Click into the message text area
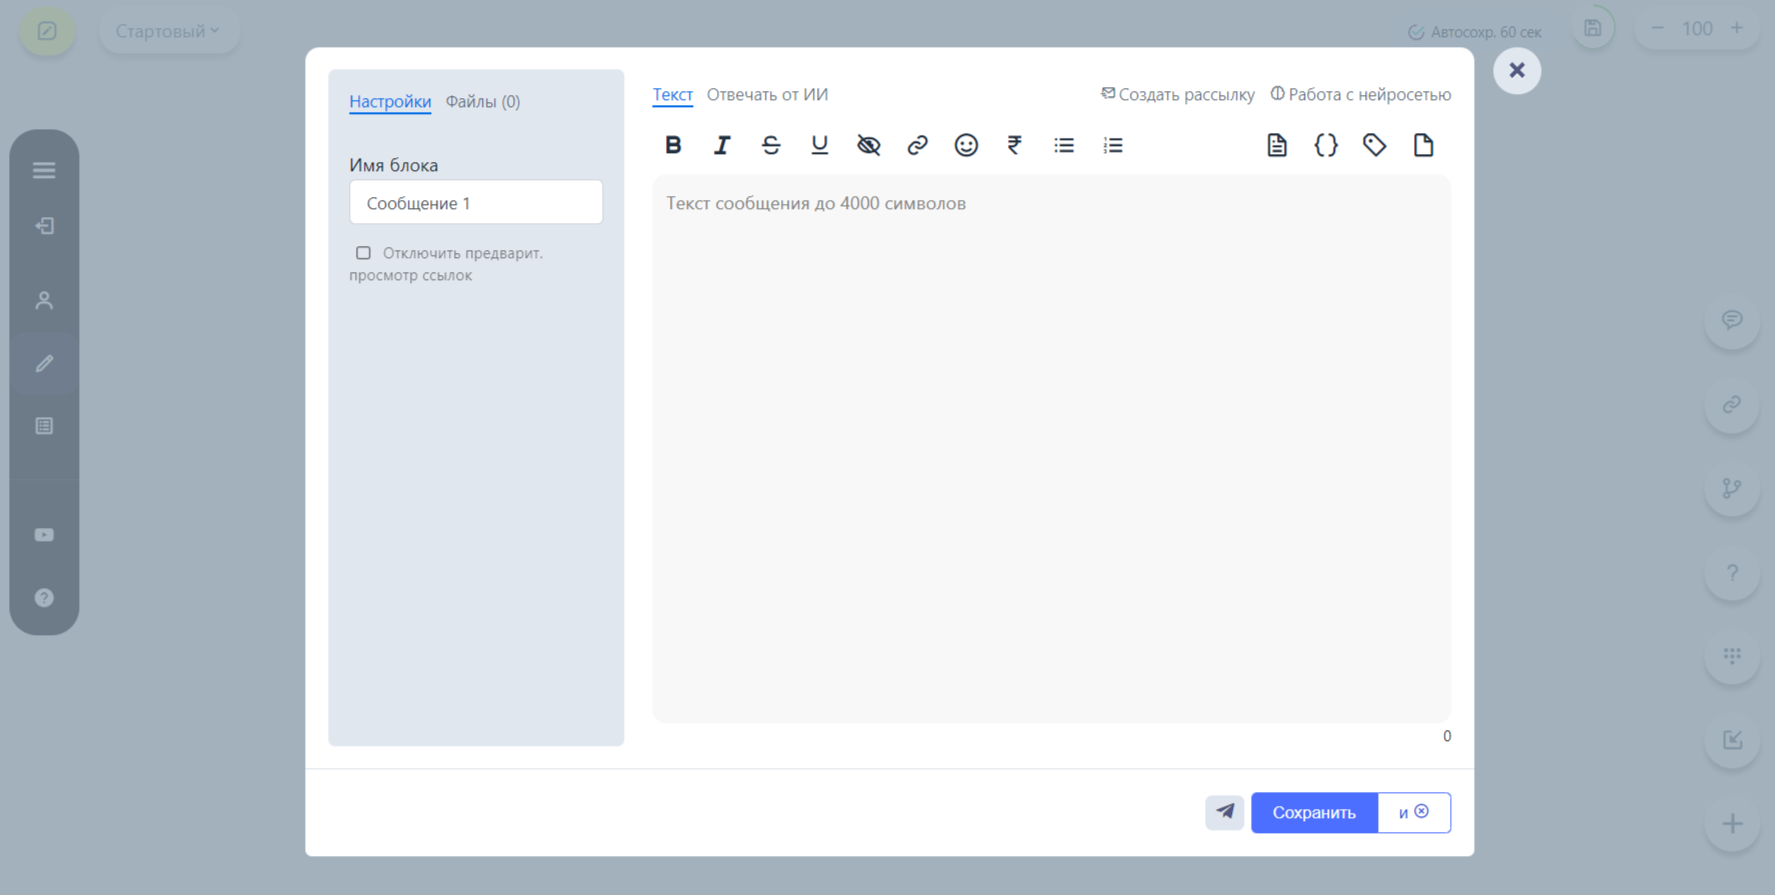This screenshot has width=1775, height=895. click(x=1051, y=448)
